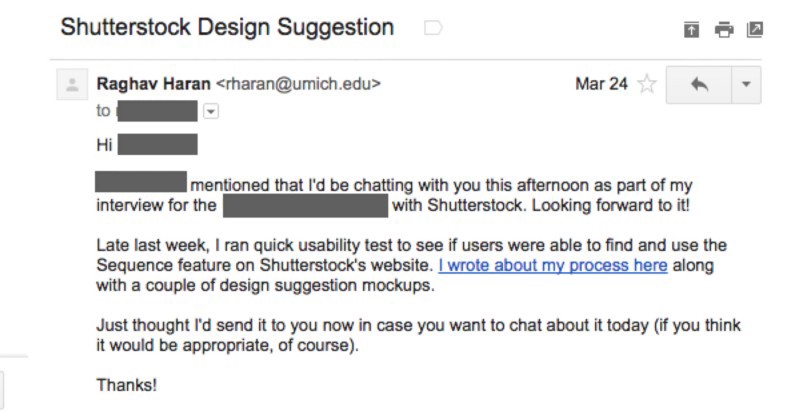
Task: Click the redacted name before "mentioned"
Action: pos(141,182)
